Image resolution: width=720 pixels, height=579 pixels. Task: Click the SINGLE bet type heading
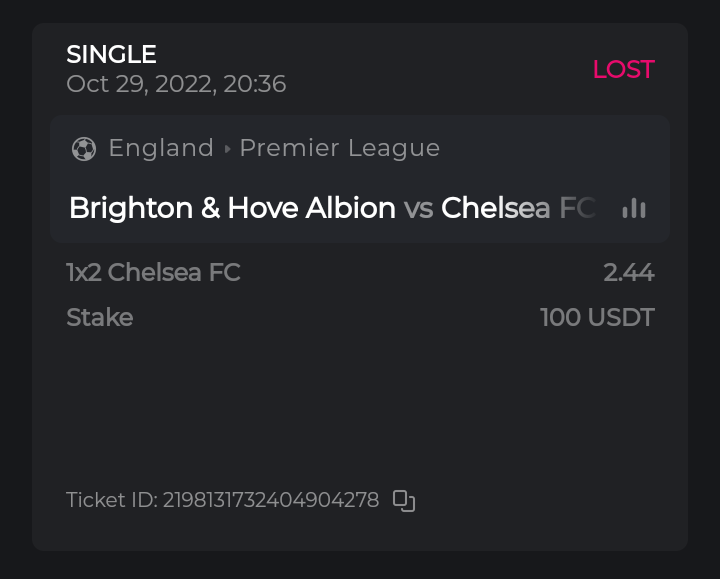click(111, 54)
